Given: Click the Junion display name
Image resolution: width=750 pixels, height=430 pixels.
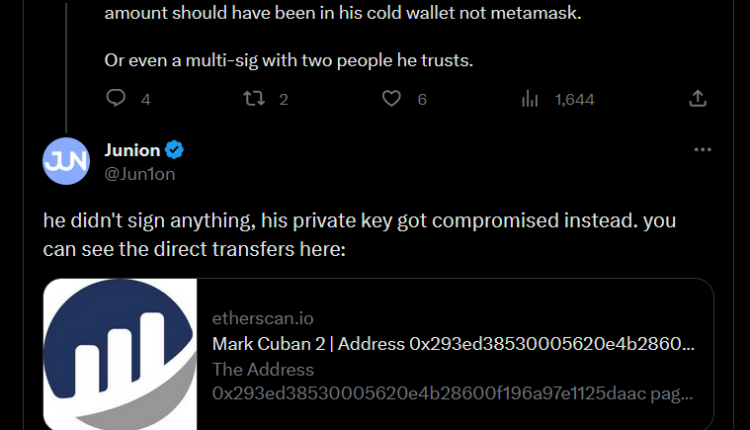Looking at the screenshot, I should 132,150.
